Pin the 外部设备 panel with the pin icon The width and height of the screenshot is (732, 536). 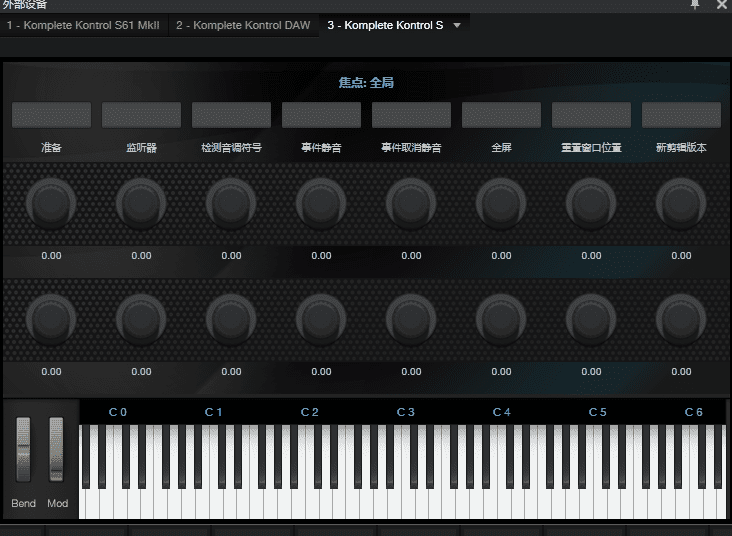point(695,5)
